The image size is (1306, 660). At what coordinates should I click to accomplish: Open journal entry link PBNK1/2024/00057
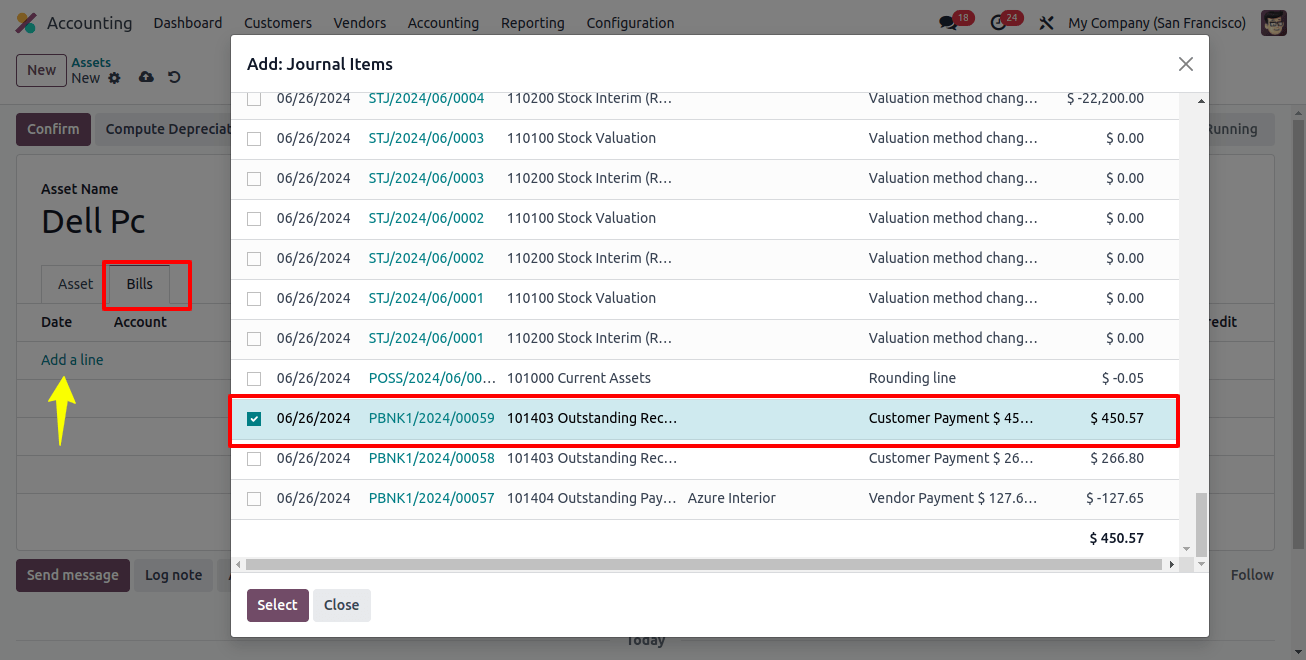[x=431, y=498]
